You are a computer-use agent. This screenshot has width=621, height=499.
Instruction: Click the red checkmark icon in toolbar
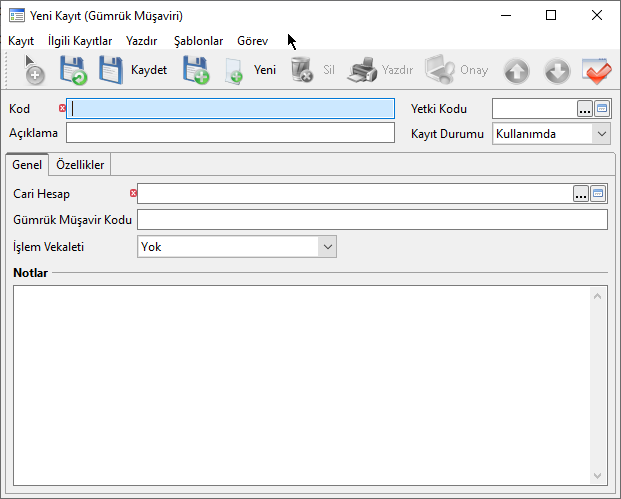(x=597, y=71)
